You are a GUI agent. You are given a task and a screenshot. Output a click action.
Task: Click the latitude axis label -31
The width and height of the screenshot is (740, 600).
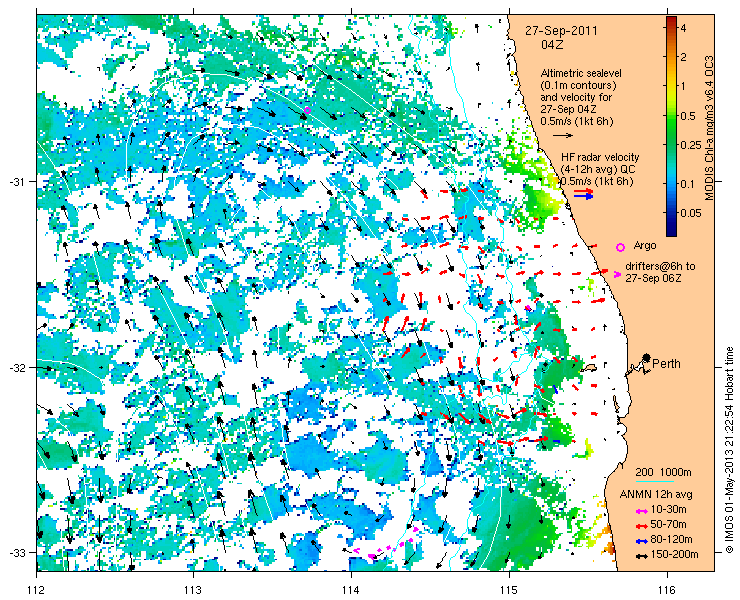click(x=18, y=182)
